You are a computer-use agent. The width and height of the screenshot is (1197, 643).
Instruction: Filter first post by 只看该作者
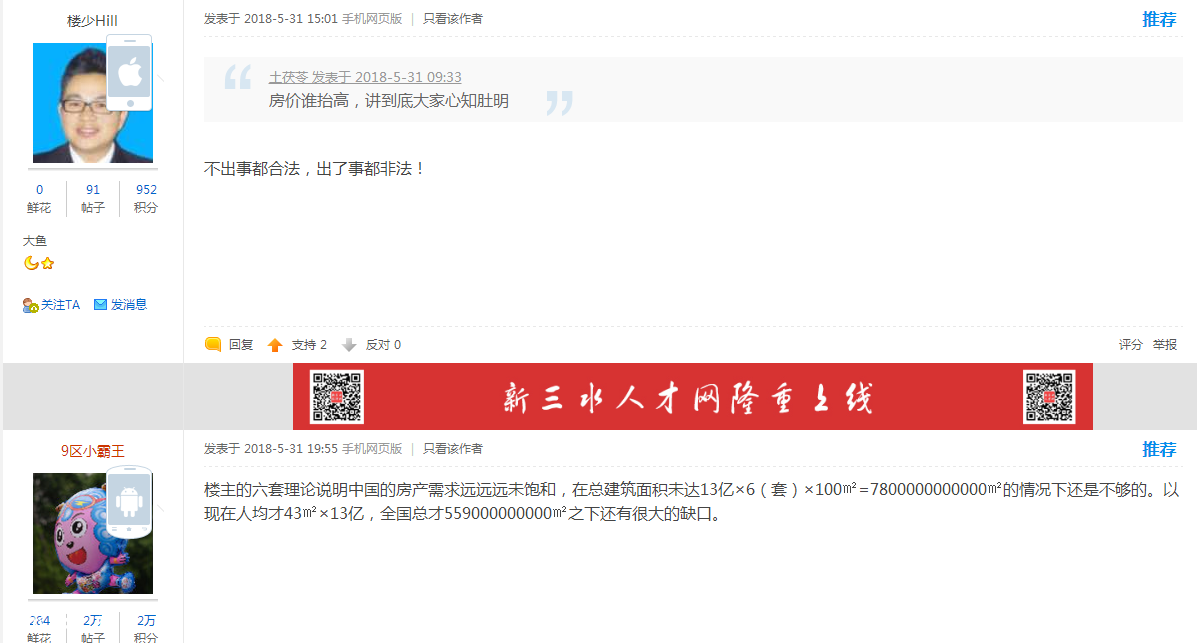452,18
